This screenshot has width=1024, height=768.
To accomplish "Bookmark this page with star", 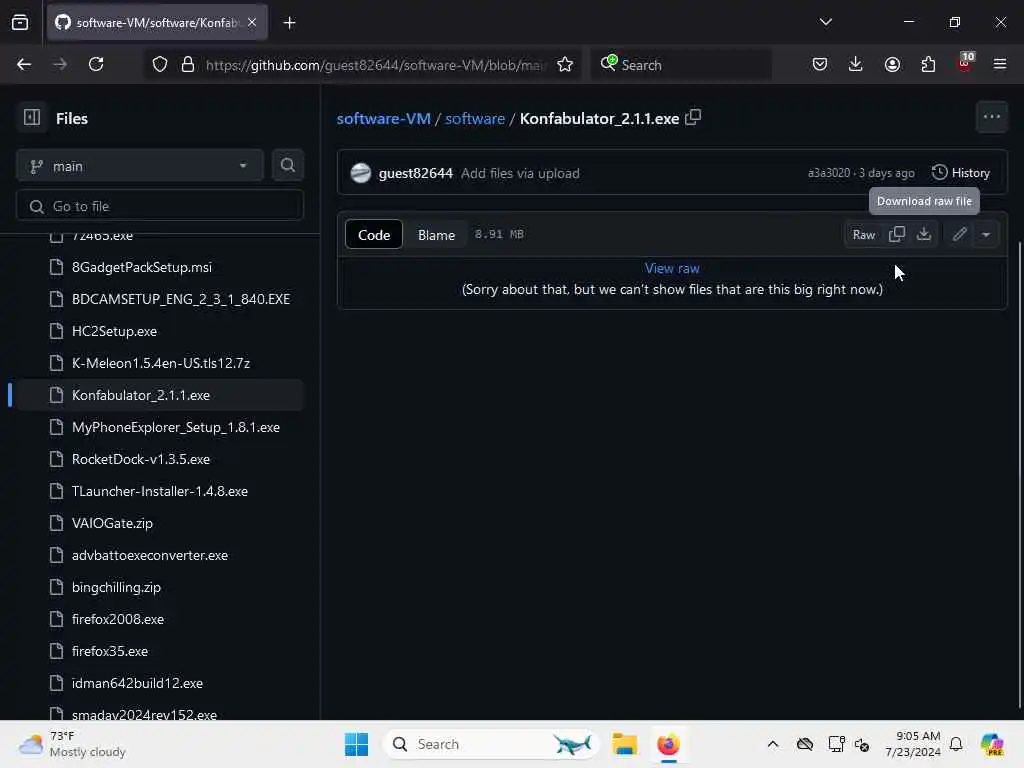I will tap(565, 65).
